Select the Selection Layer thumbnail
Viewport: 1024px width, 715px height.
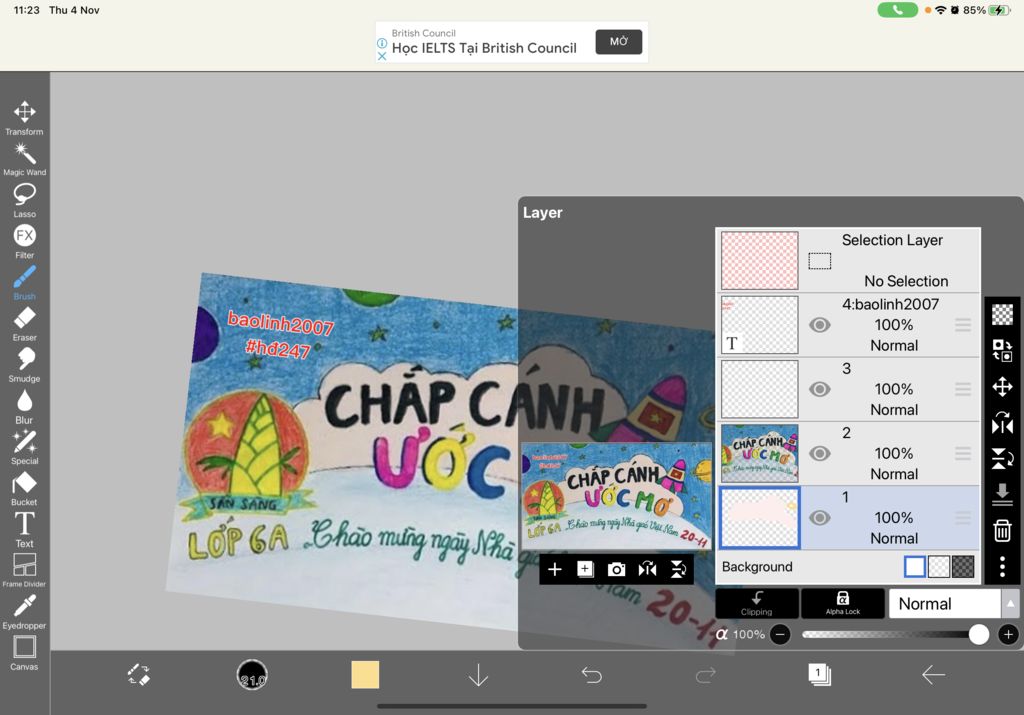pos(760,261)
